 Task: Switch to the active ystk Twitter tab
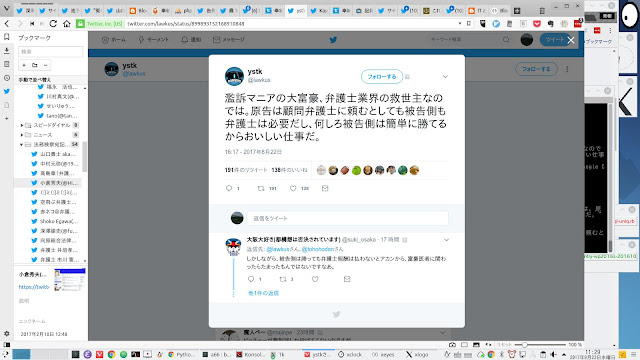coord(296,11)
